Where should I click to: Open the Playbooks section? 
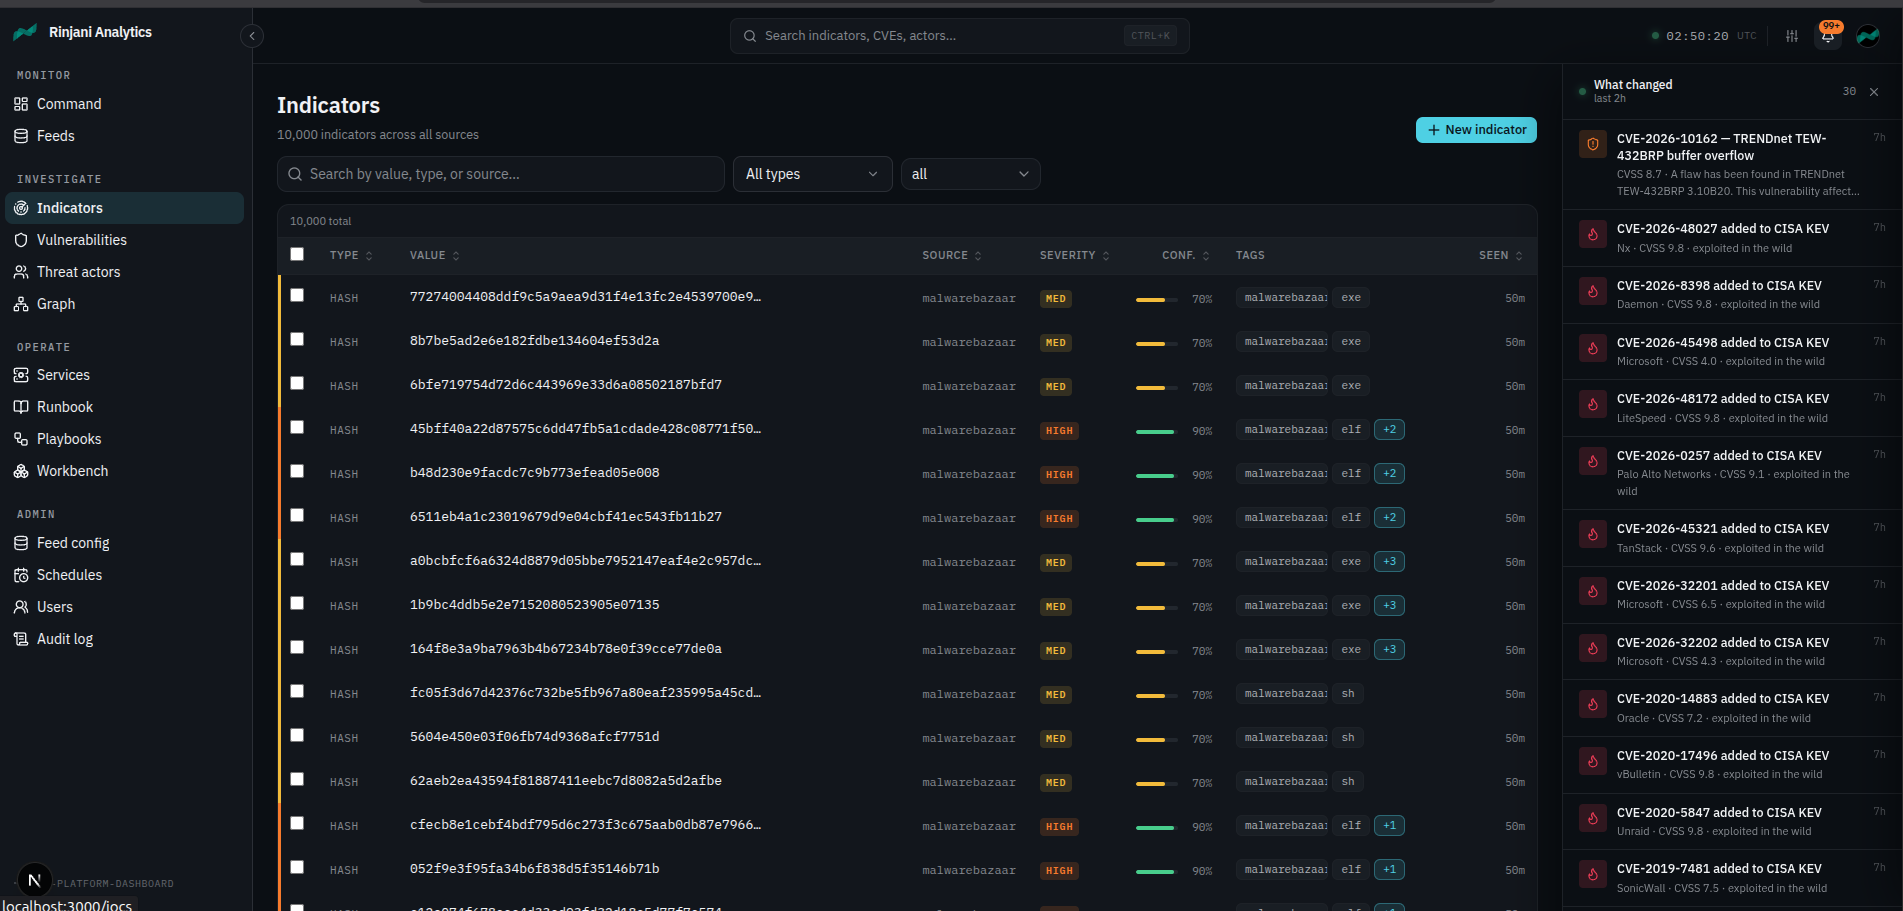click(x=124, y=439)
